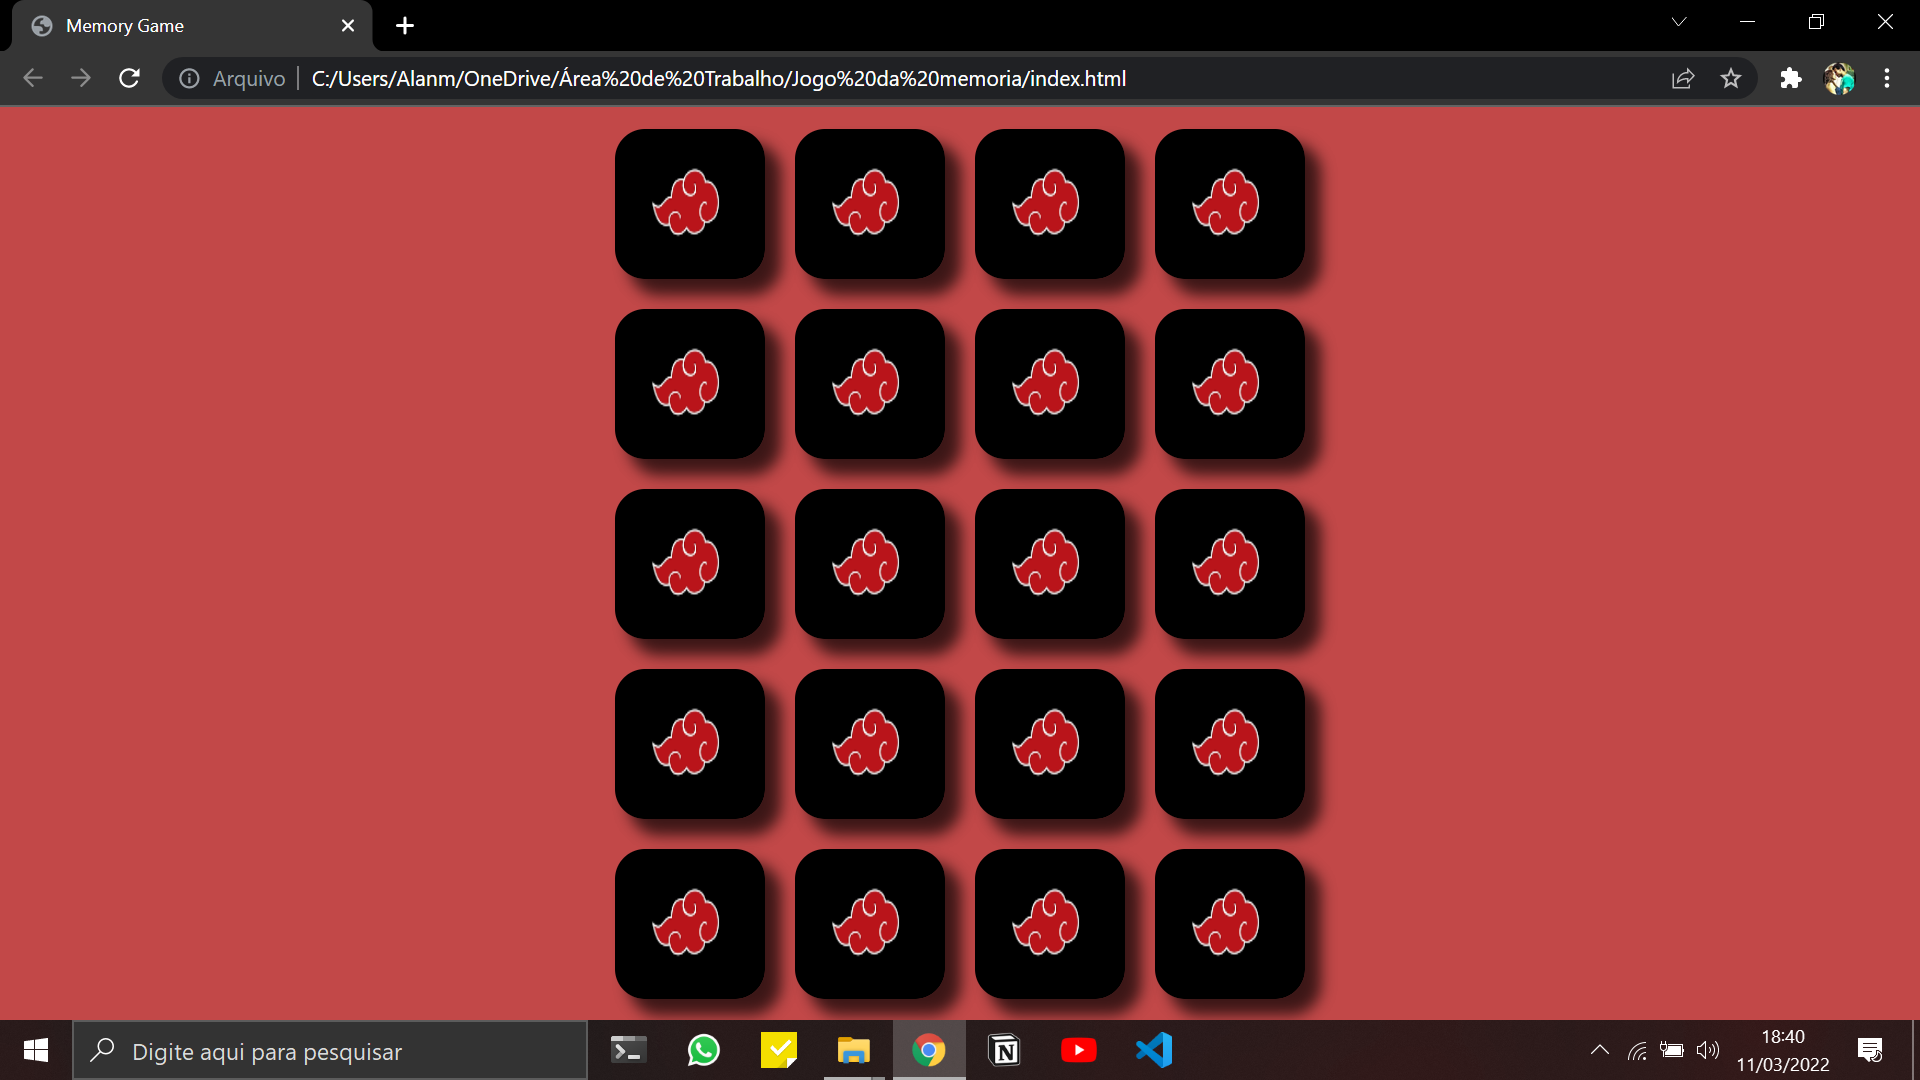
Task: Flip the card in row three, column one
Action: coord(690,564)
